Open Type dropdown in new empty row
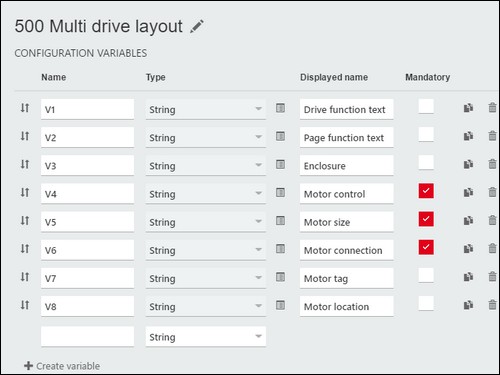This screenshot has height=375, width=500. pos(206,337)
